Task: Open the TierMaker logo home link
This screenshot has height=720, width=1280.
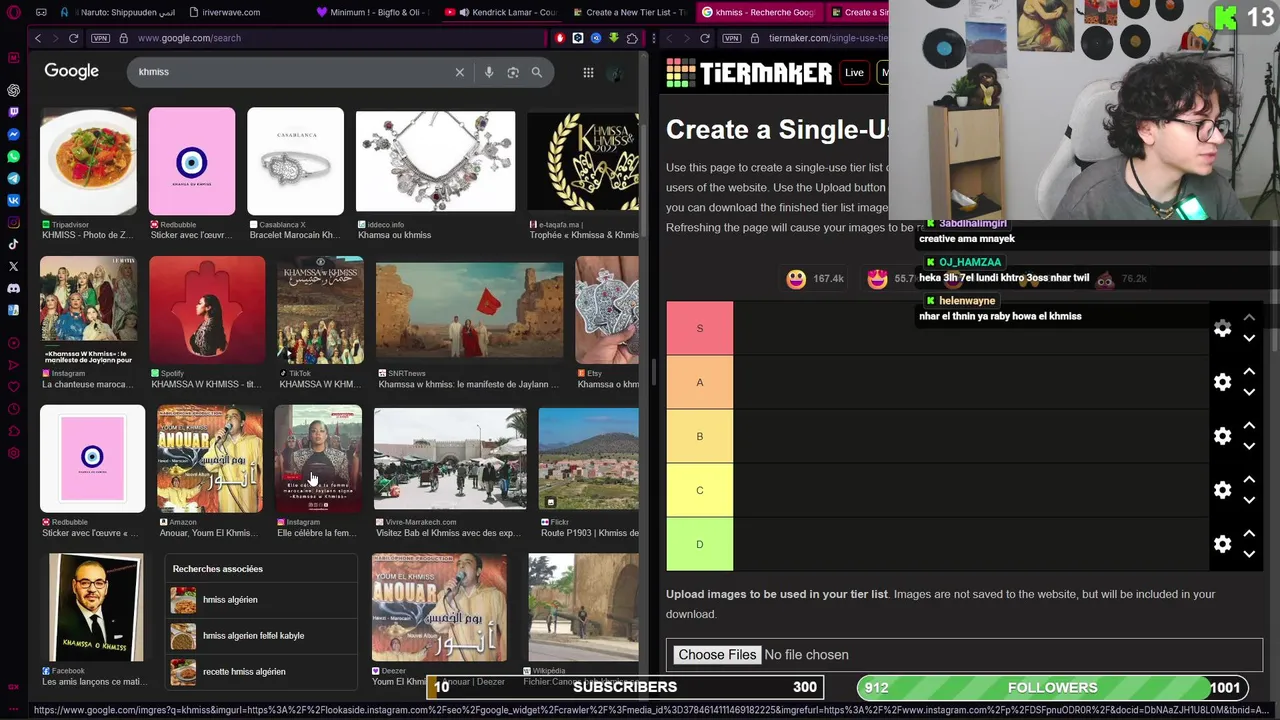Action: pos(749,73)
